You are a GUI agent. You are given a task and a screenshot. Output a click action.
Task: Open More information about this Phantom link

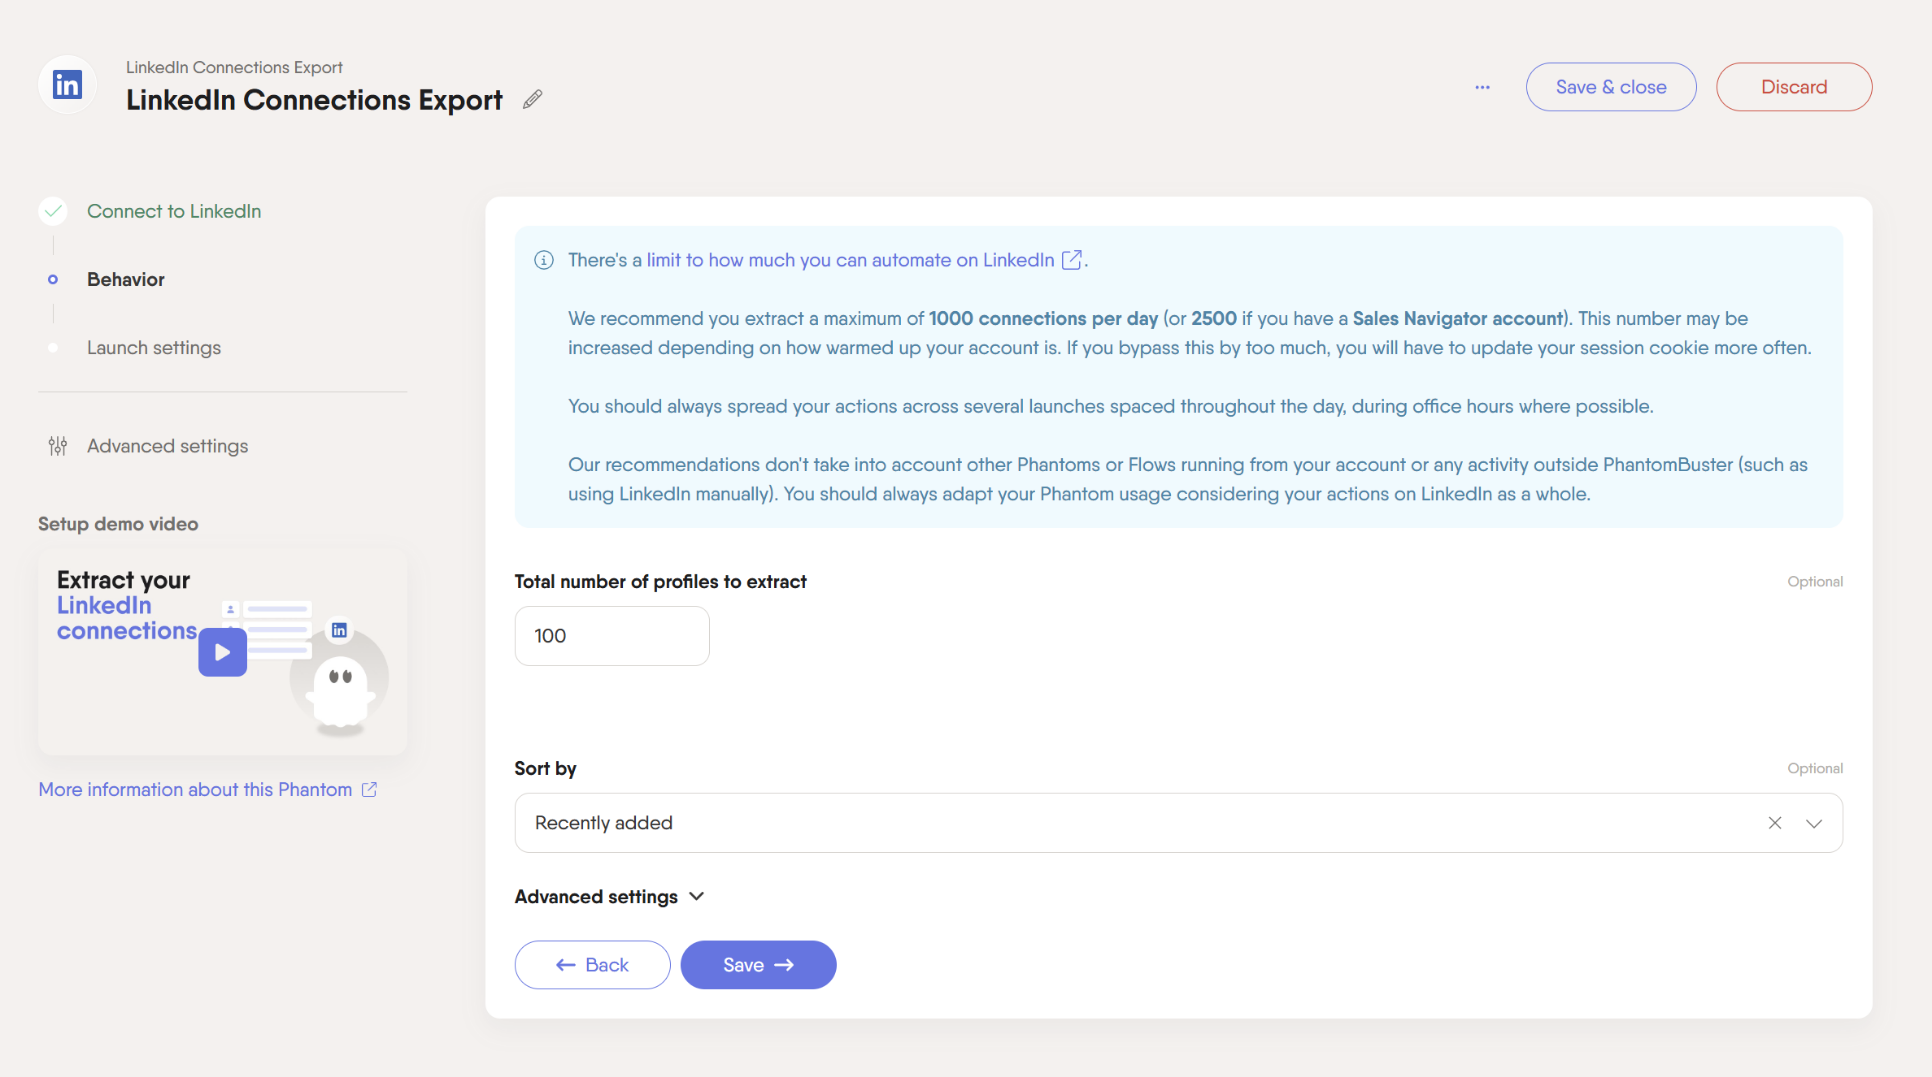click(195, 790)
